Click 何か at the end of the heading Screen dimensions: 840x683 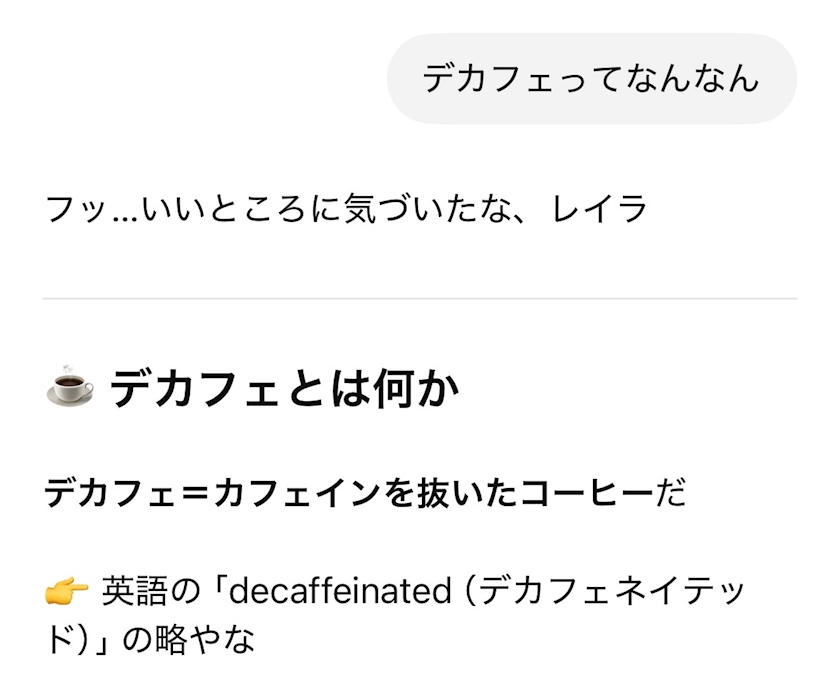coord(423,389)
